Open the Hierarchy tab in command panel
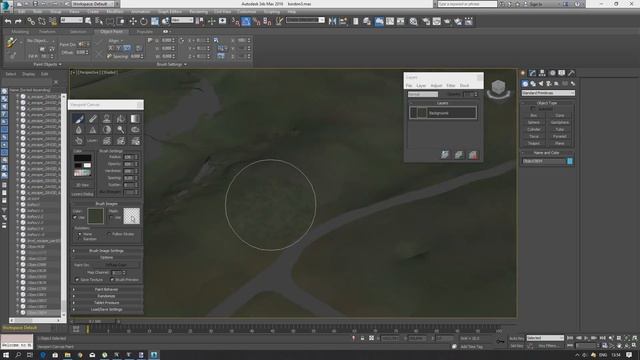The image size is (640, 360). tap(542, 73)
